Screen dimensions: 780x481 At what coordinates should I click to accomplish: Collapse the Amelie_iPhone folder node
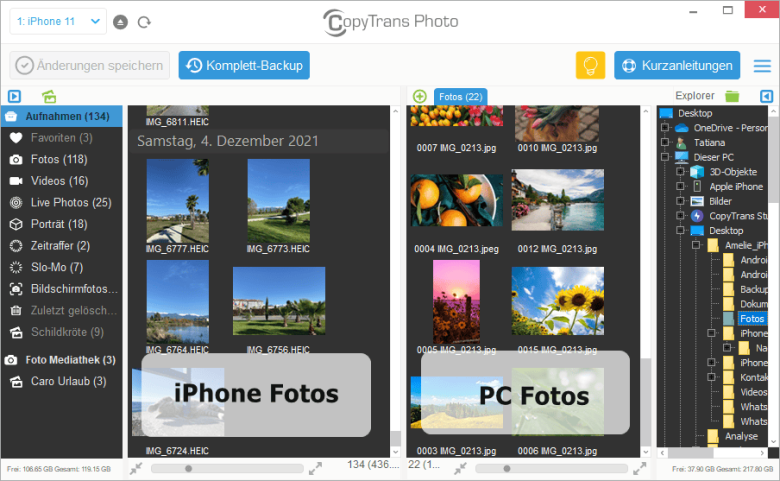pyautogui.click(x=696, y=245)
